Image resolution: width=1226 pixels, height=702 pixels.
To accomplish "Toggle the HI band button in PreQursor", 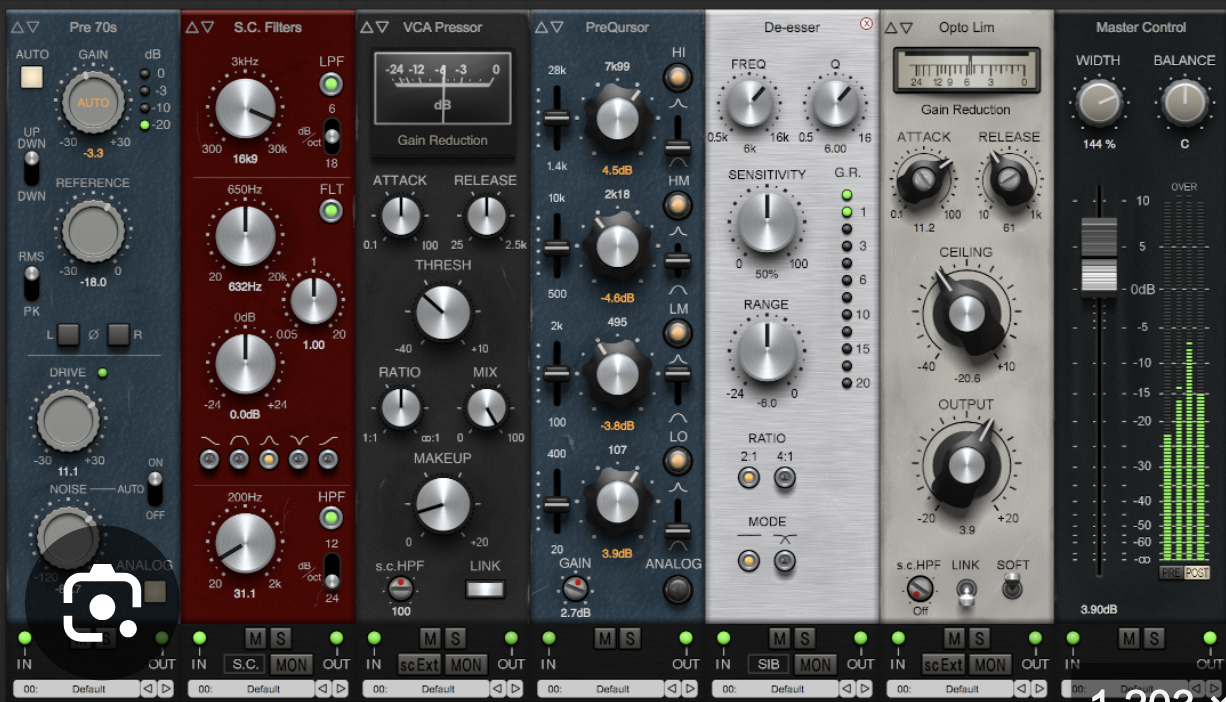I will 678,77.
